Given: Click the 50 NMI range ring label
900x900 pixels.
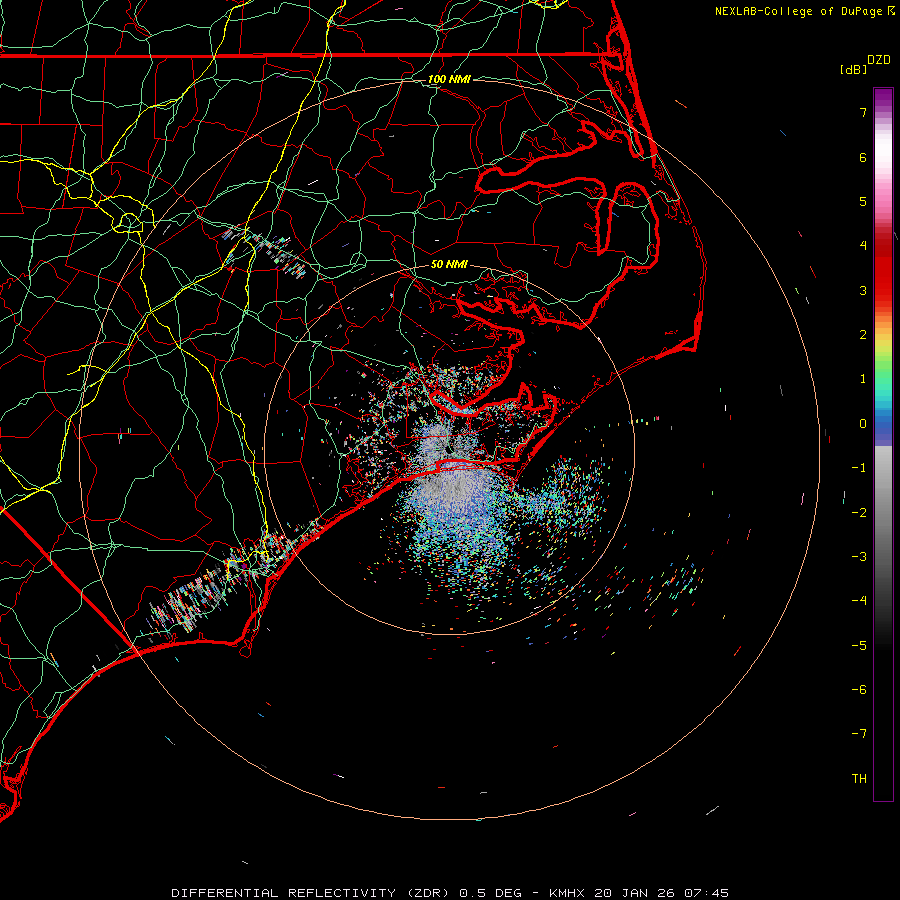Looking at the screenshot, I should (x=449, y=264).
